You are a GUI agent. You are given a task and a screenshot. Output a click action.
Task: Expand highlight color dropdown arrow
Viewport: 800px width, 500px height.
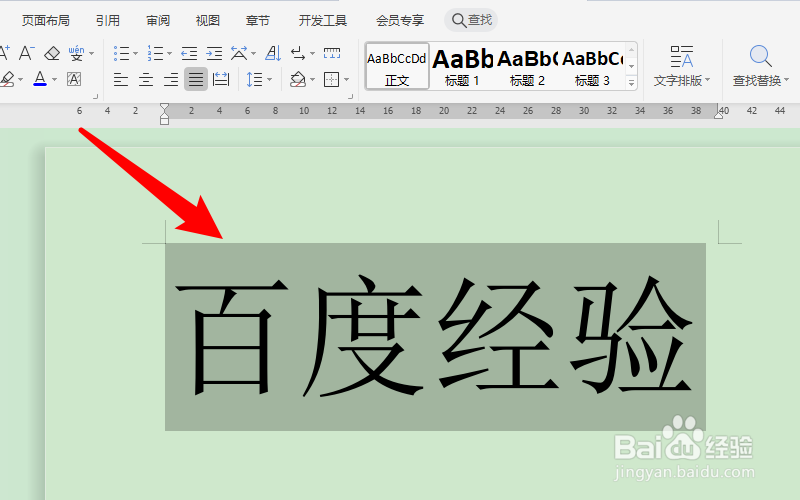(x=20, y=80)
